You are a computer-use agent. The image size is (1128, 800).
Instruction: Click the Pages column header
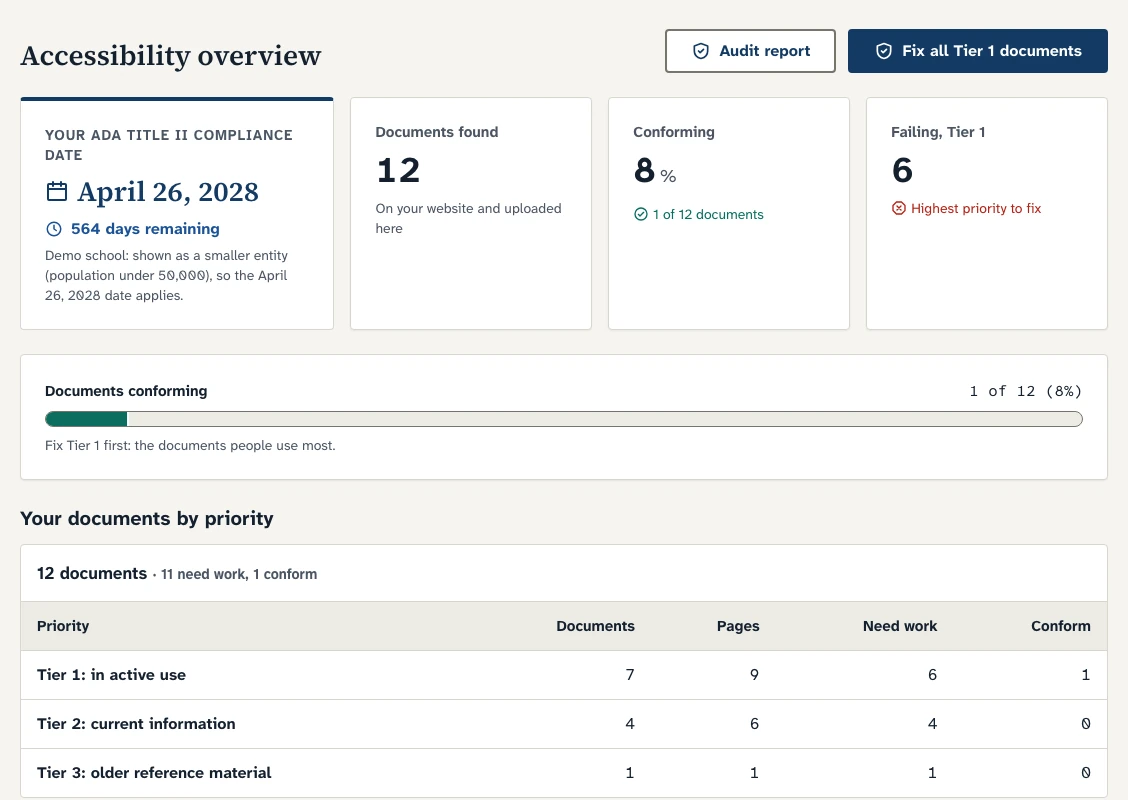(x=738, y=626)
